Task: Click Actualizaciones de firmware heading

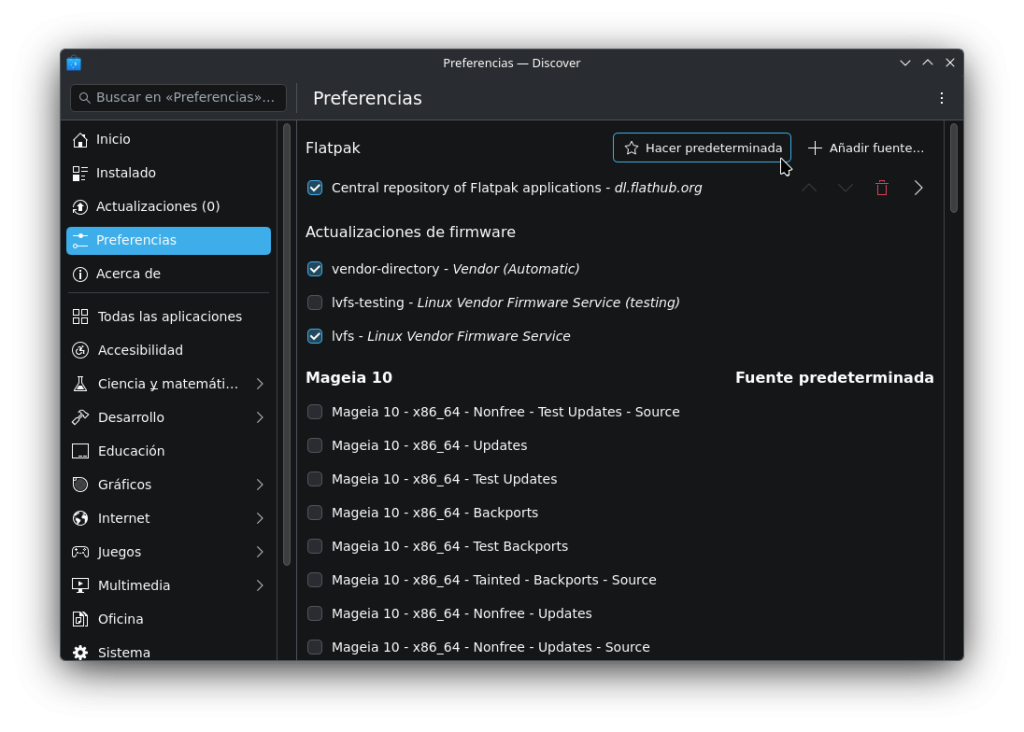Action: (410, 232)
